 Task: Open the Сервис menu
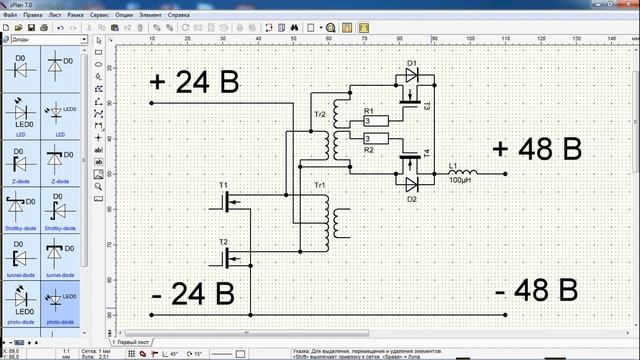99,15
